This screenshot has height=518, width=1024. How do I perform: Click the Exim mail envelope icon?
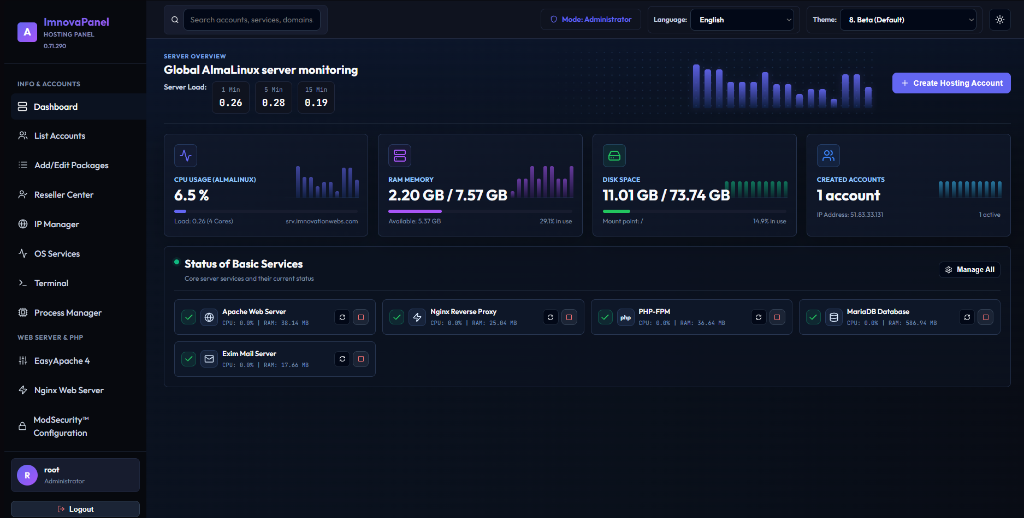pyautogui.click(x=209, y=359)
